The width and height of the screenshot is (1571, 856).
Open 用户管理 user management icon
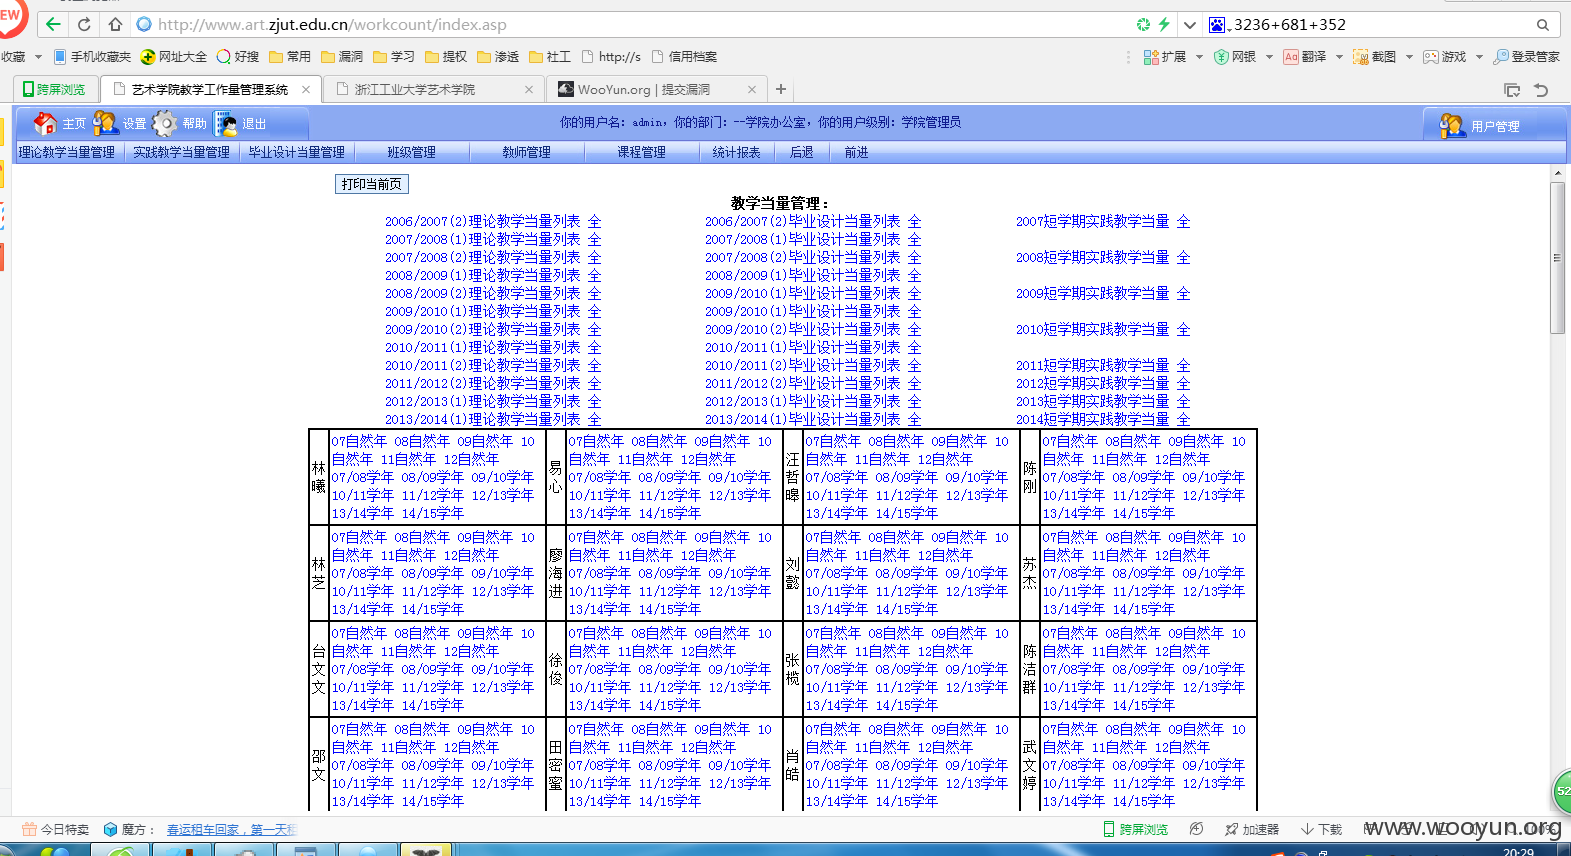(x=1452, y=125)
